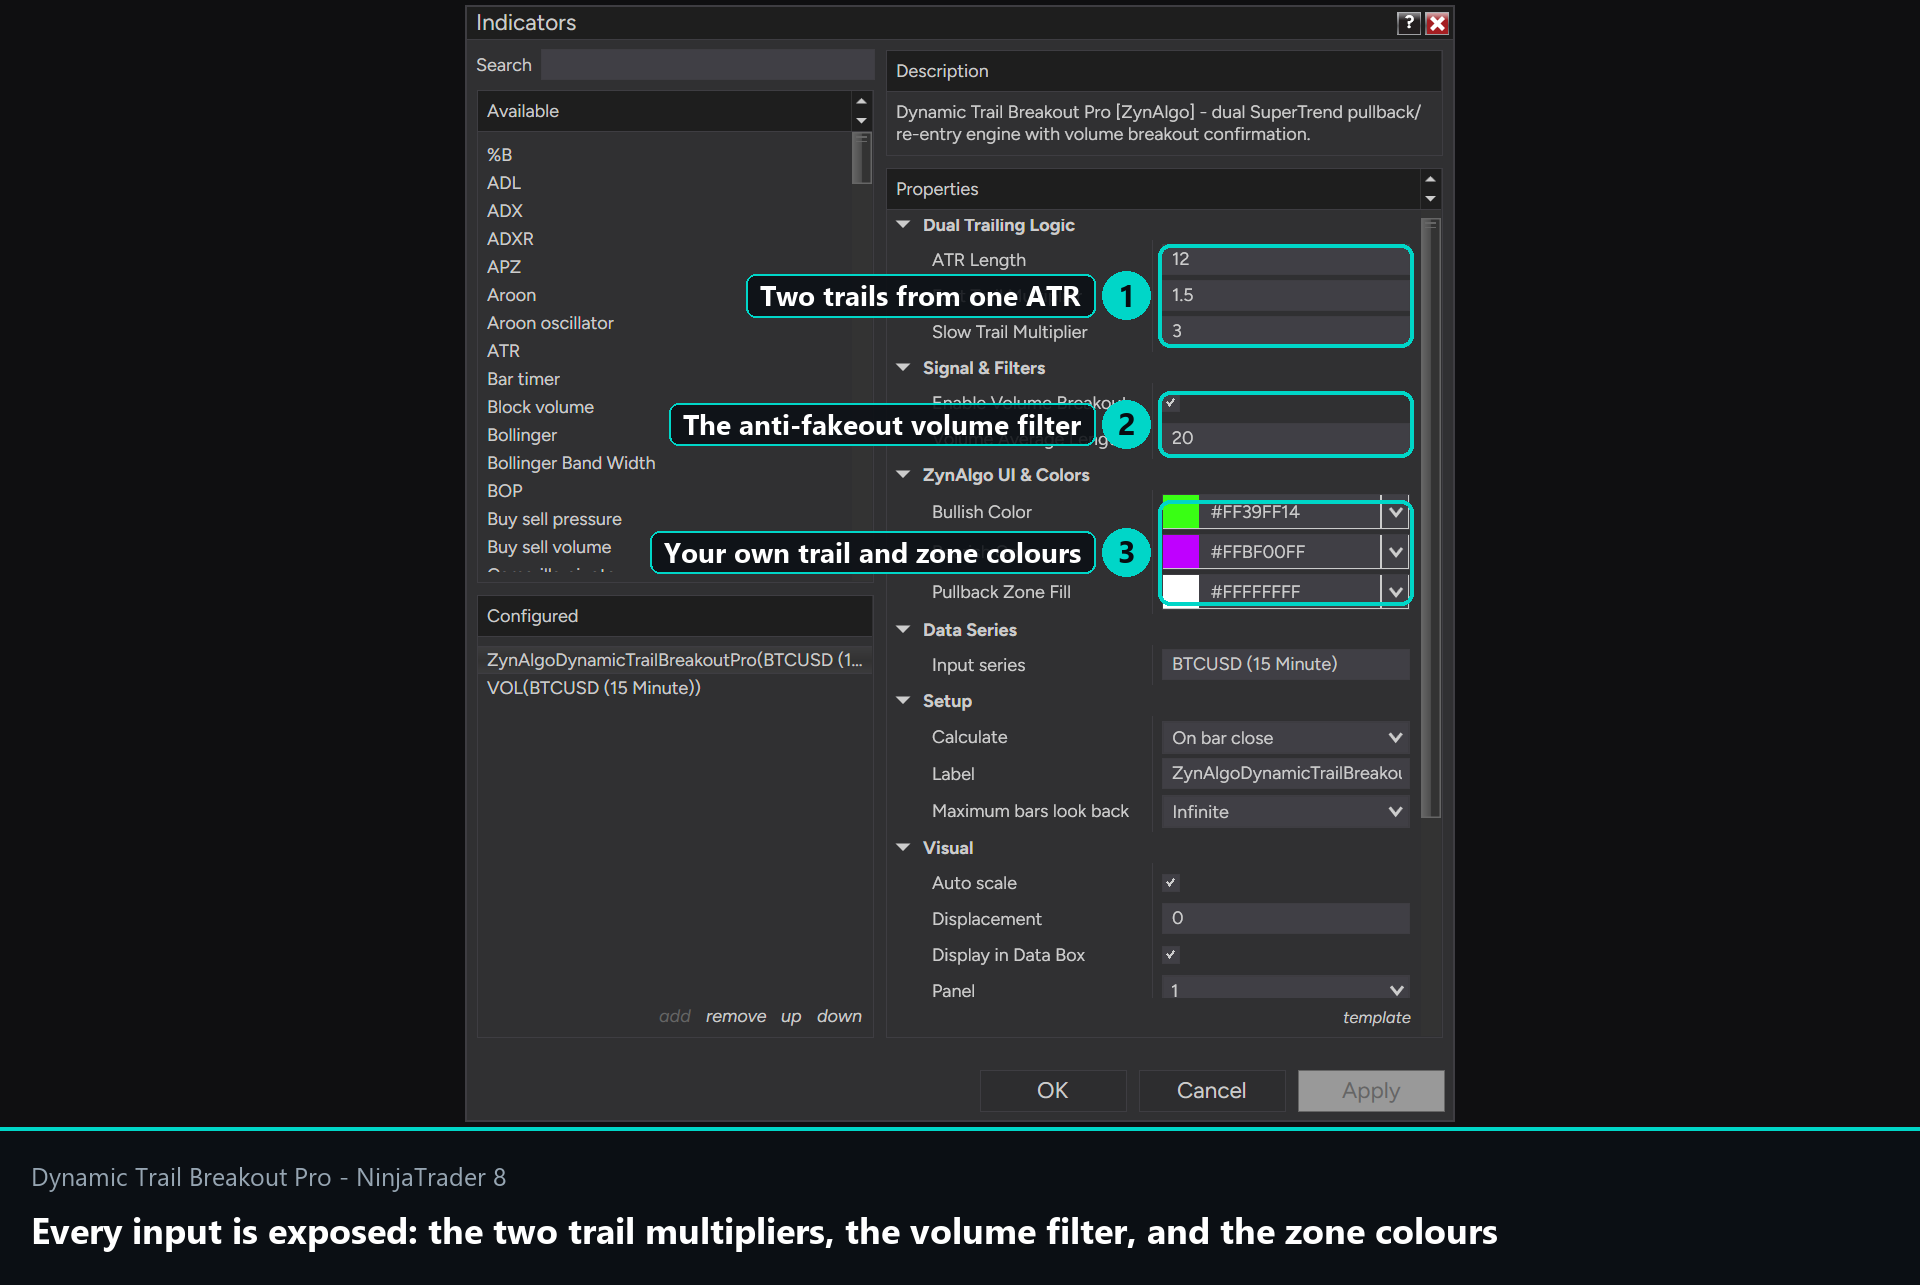
Task: Click the Apply button
Action: click(1371, 1091)
